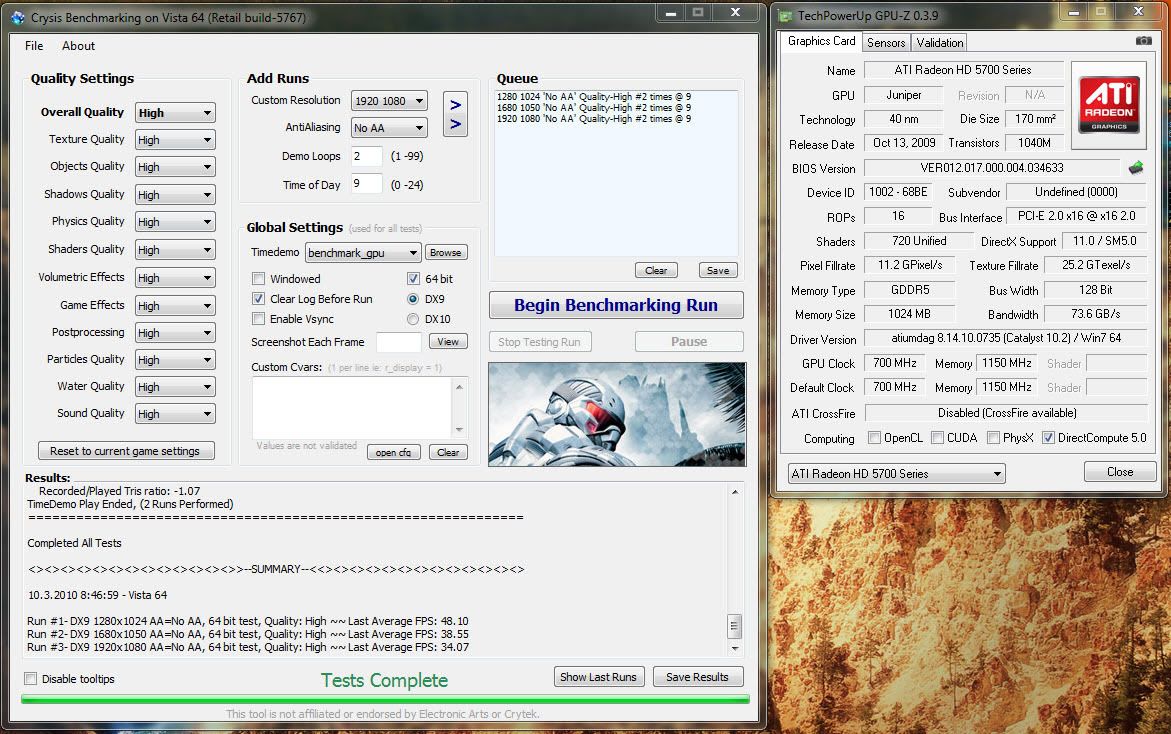The width and height of the screenshot is (1171, 734).
Task: Open Objects Quality dropdown
Action: 175,167
